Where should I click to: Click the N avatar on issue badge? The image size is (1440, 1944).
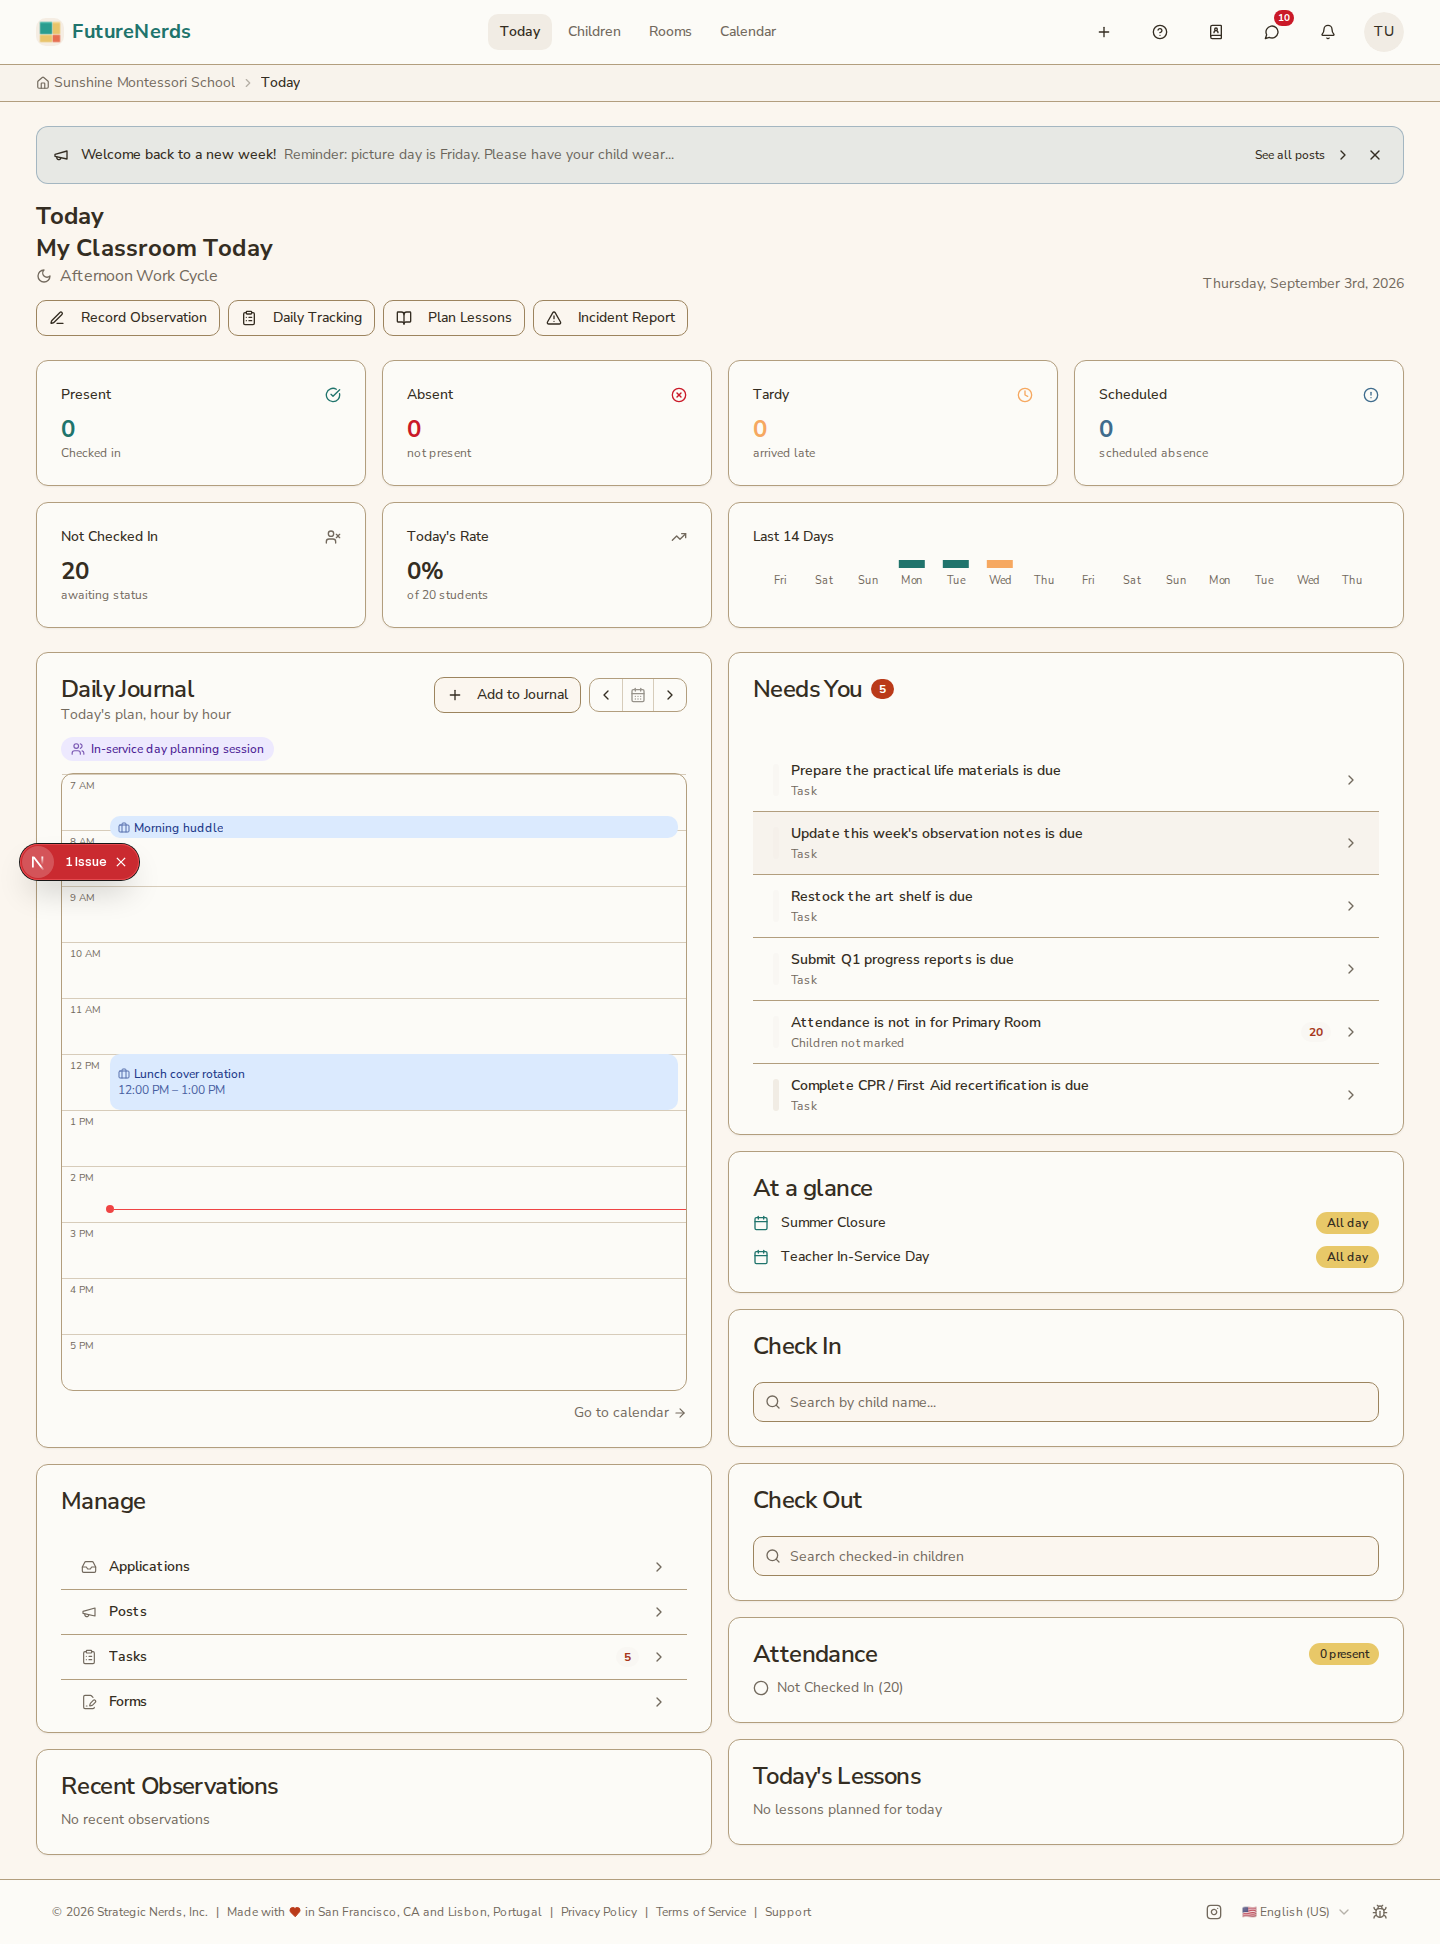point(38,862)
